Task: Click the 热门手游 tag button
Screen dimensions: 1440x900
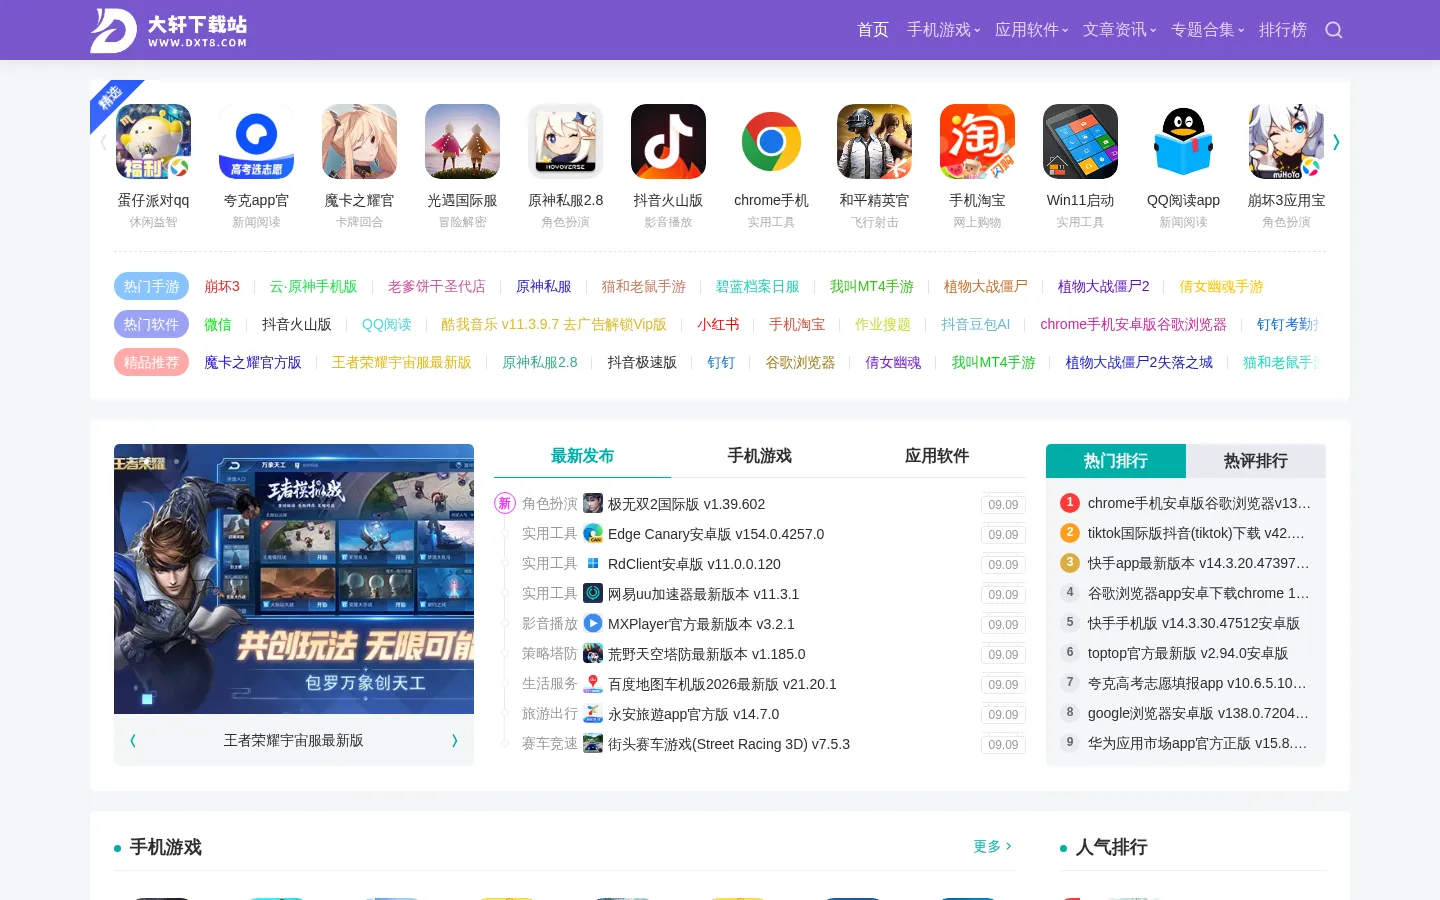Action: [151, 286]
